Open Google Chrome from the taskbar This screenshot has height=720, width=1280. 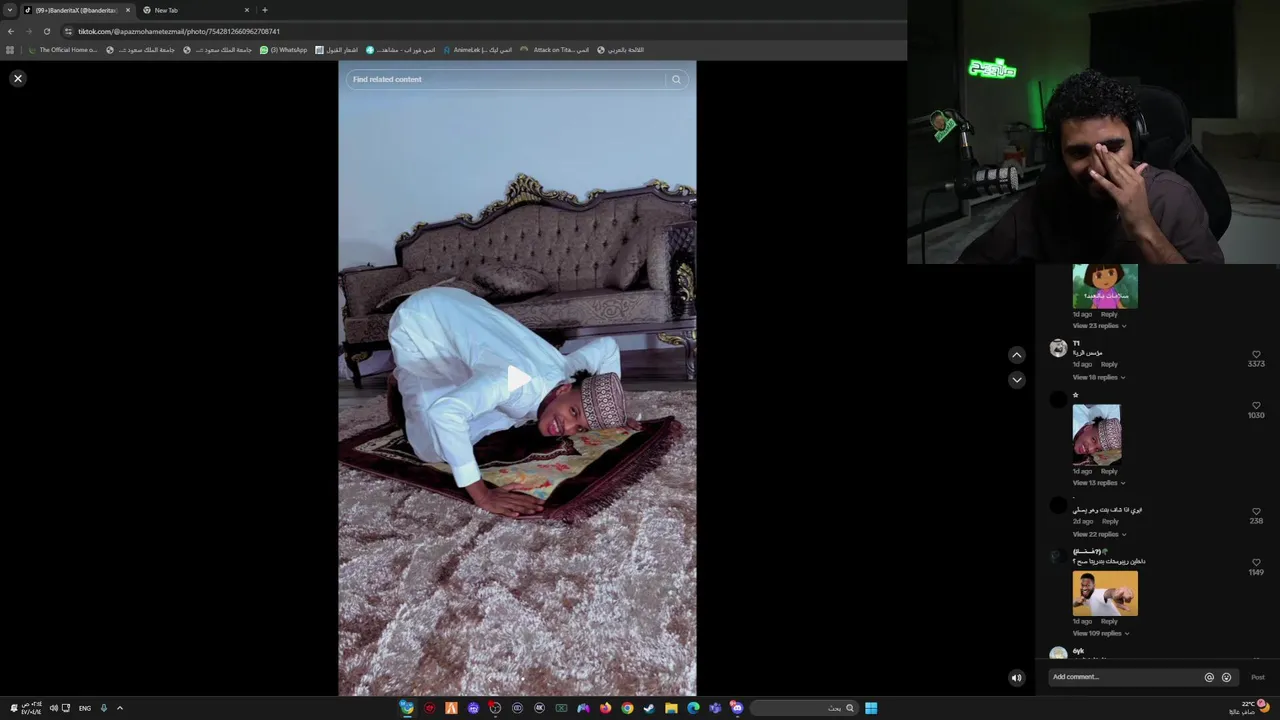click(x=627, y=708)
